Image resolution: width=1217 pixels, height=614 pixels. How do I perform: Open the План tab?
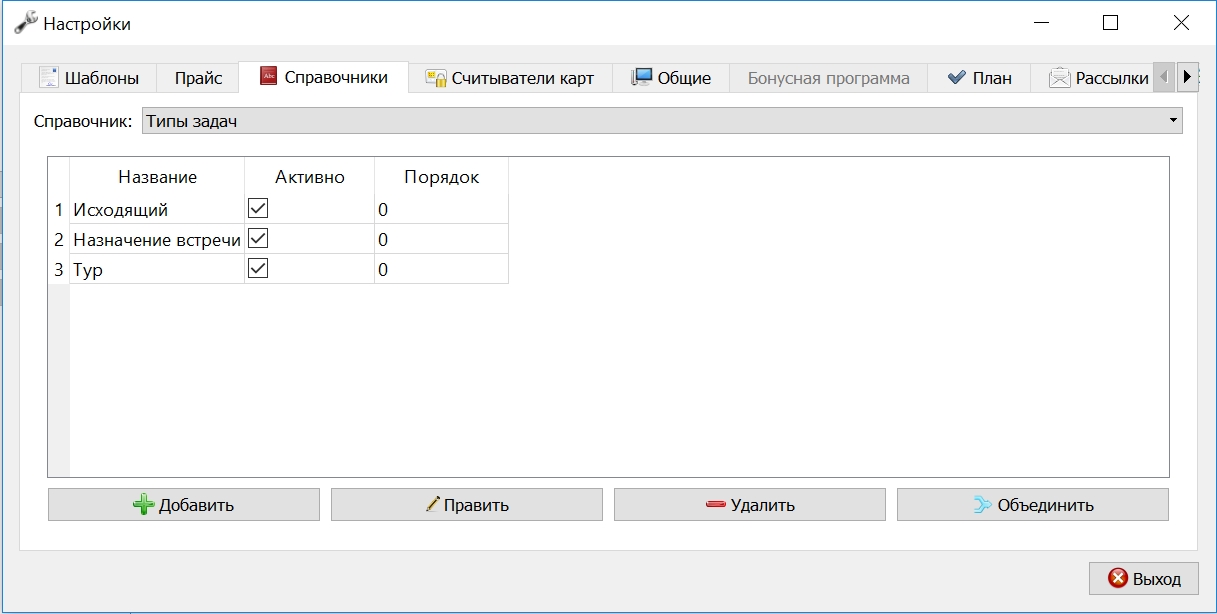tap(979, 78)
